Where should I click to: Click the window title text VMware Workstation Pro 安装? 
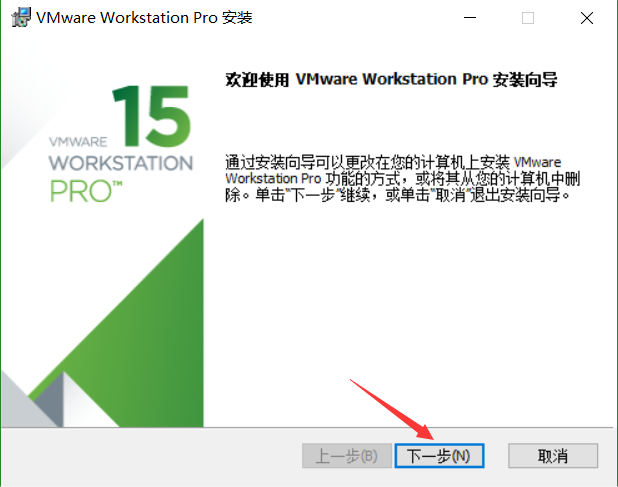coord(144,18)
